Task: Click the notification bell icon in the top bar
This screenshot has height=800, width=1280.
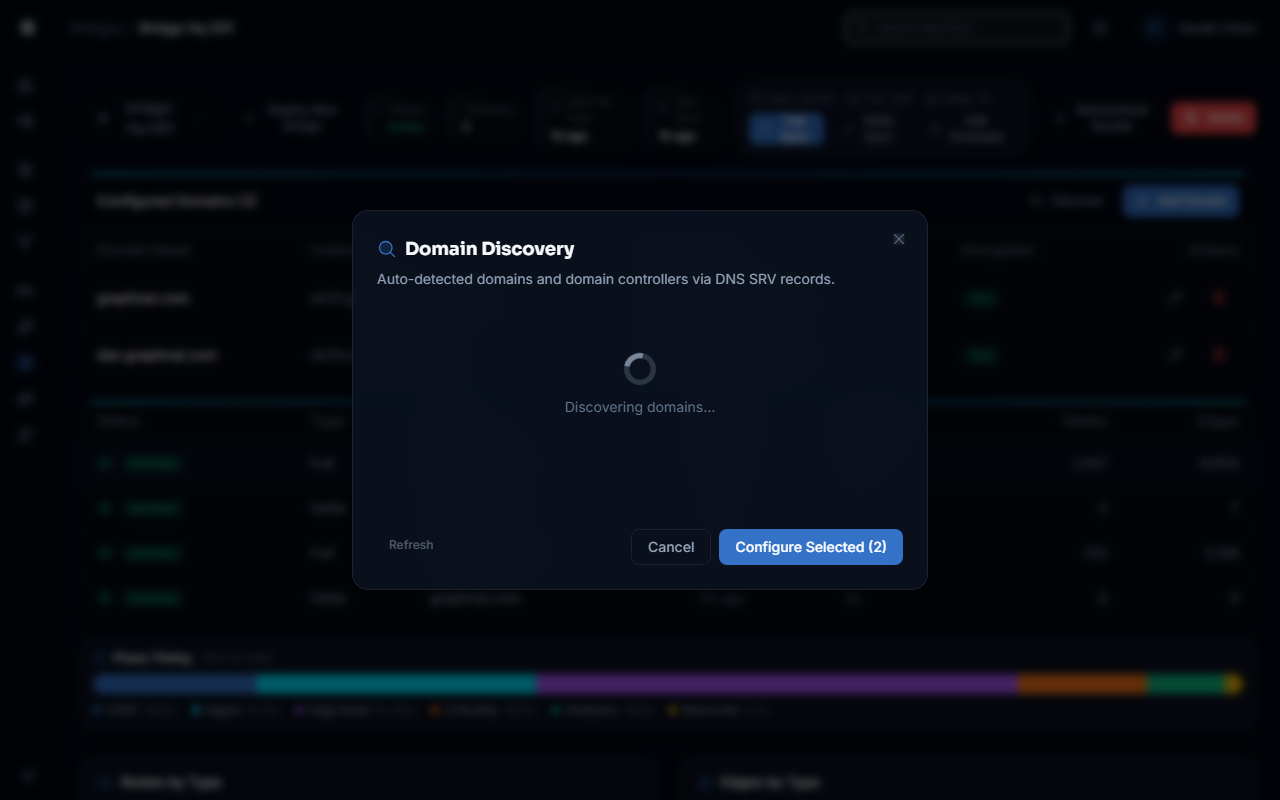Action: (x=1100, y=28)
